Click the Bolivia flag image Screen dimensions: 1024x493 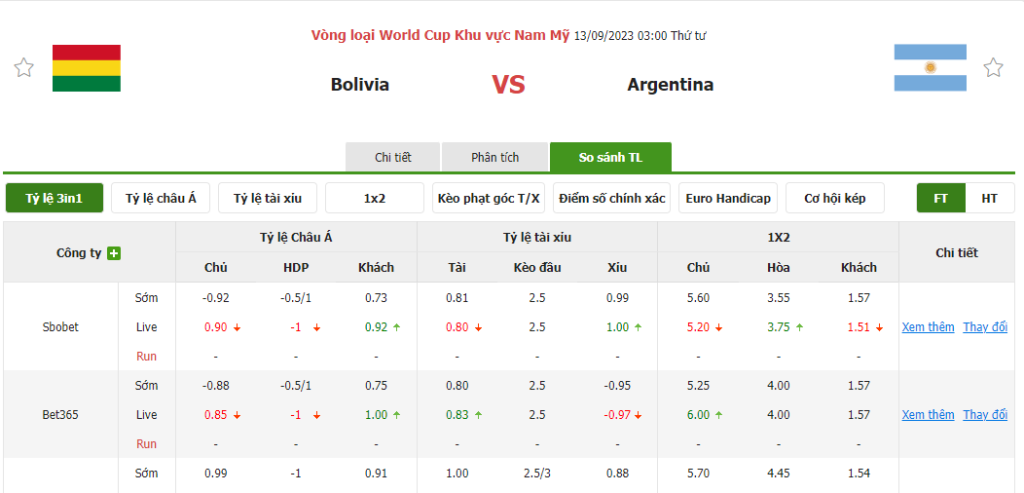[86, 68]
